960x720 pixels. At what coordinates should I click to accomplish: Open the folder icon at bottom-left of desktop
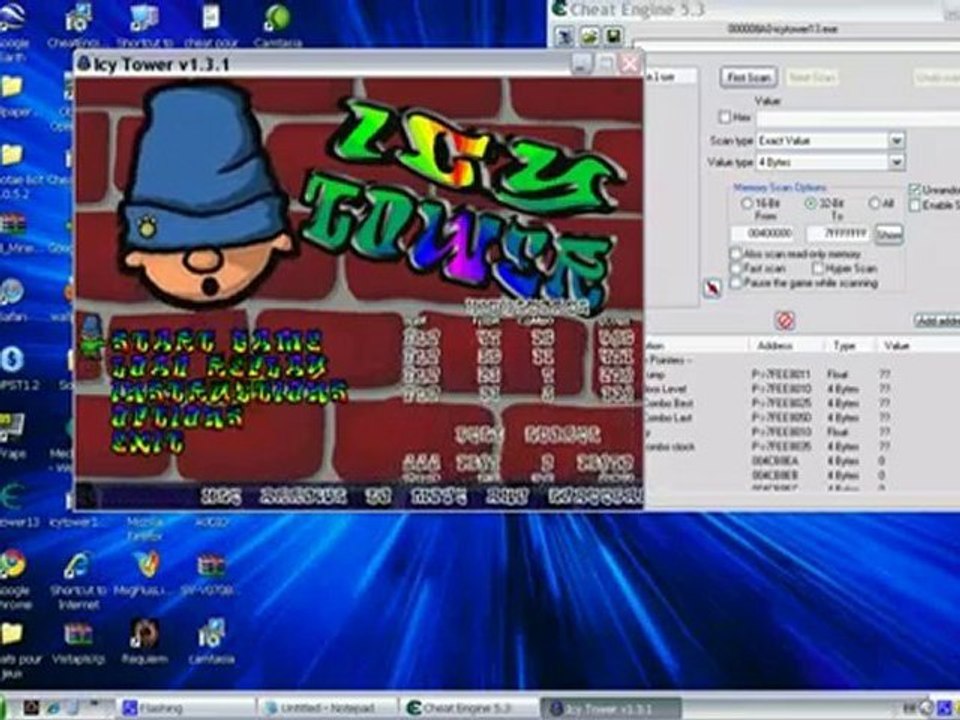(x=11, y=634)
